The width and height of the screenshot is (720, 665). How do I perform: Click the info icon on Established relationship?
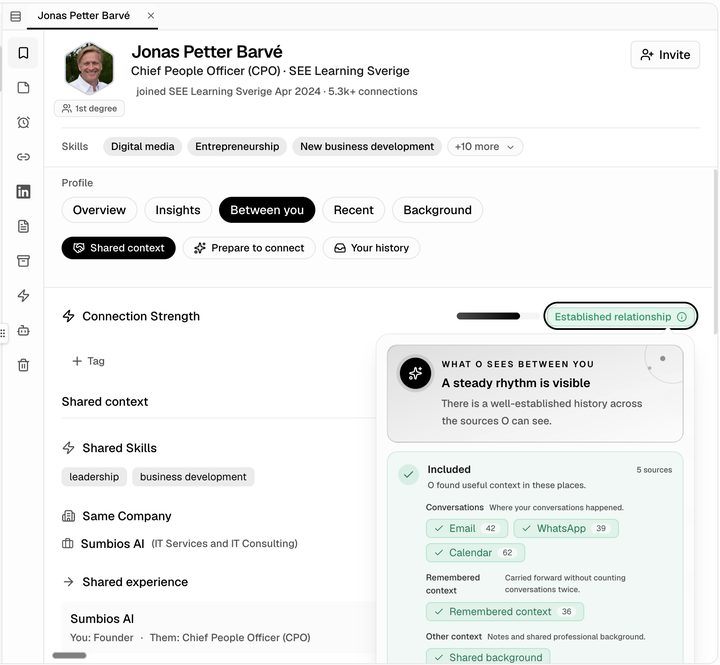(x=682, y=317)
